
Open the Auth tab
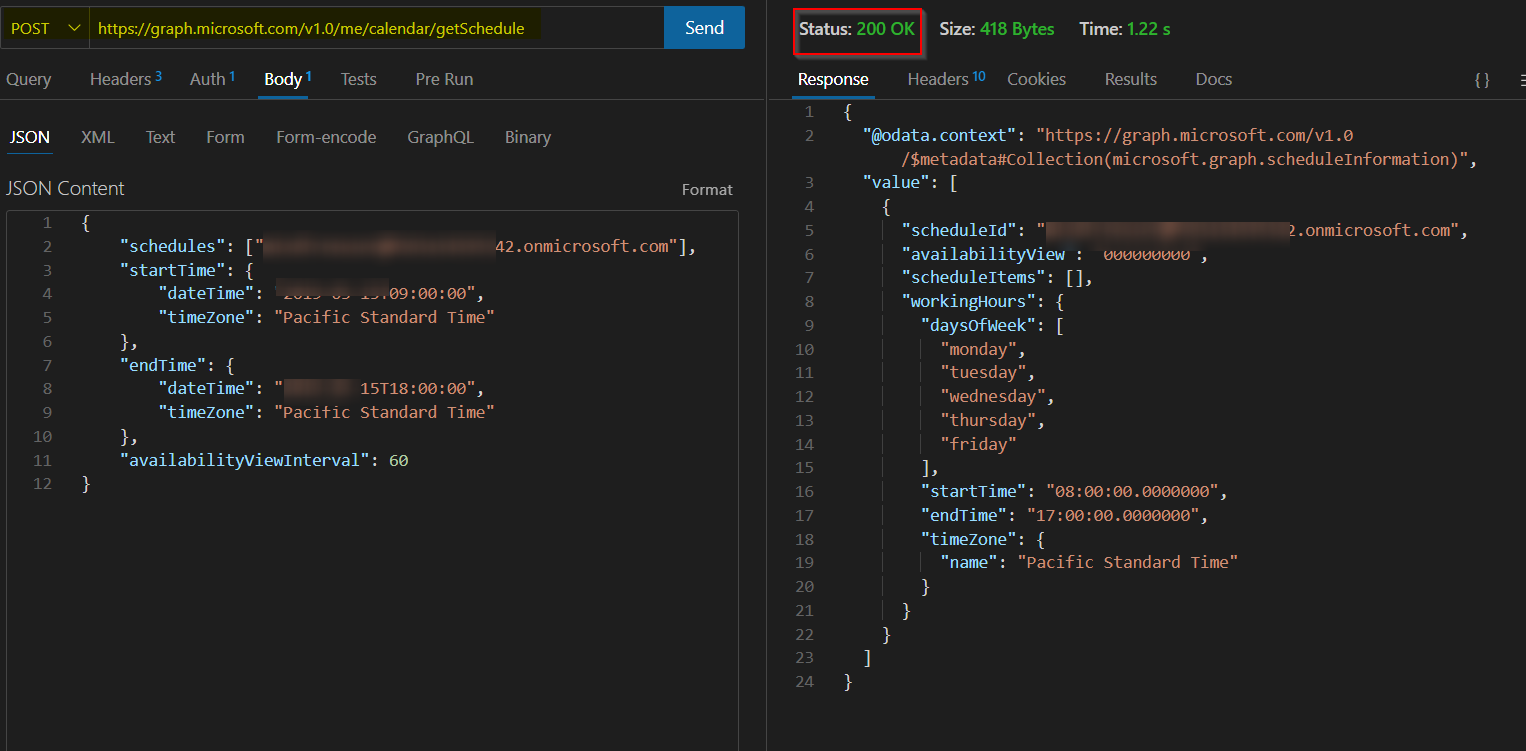[x=212, y=79]
